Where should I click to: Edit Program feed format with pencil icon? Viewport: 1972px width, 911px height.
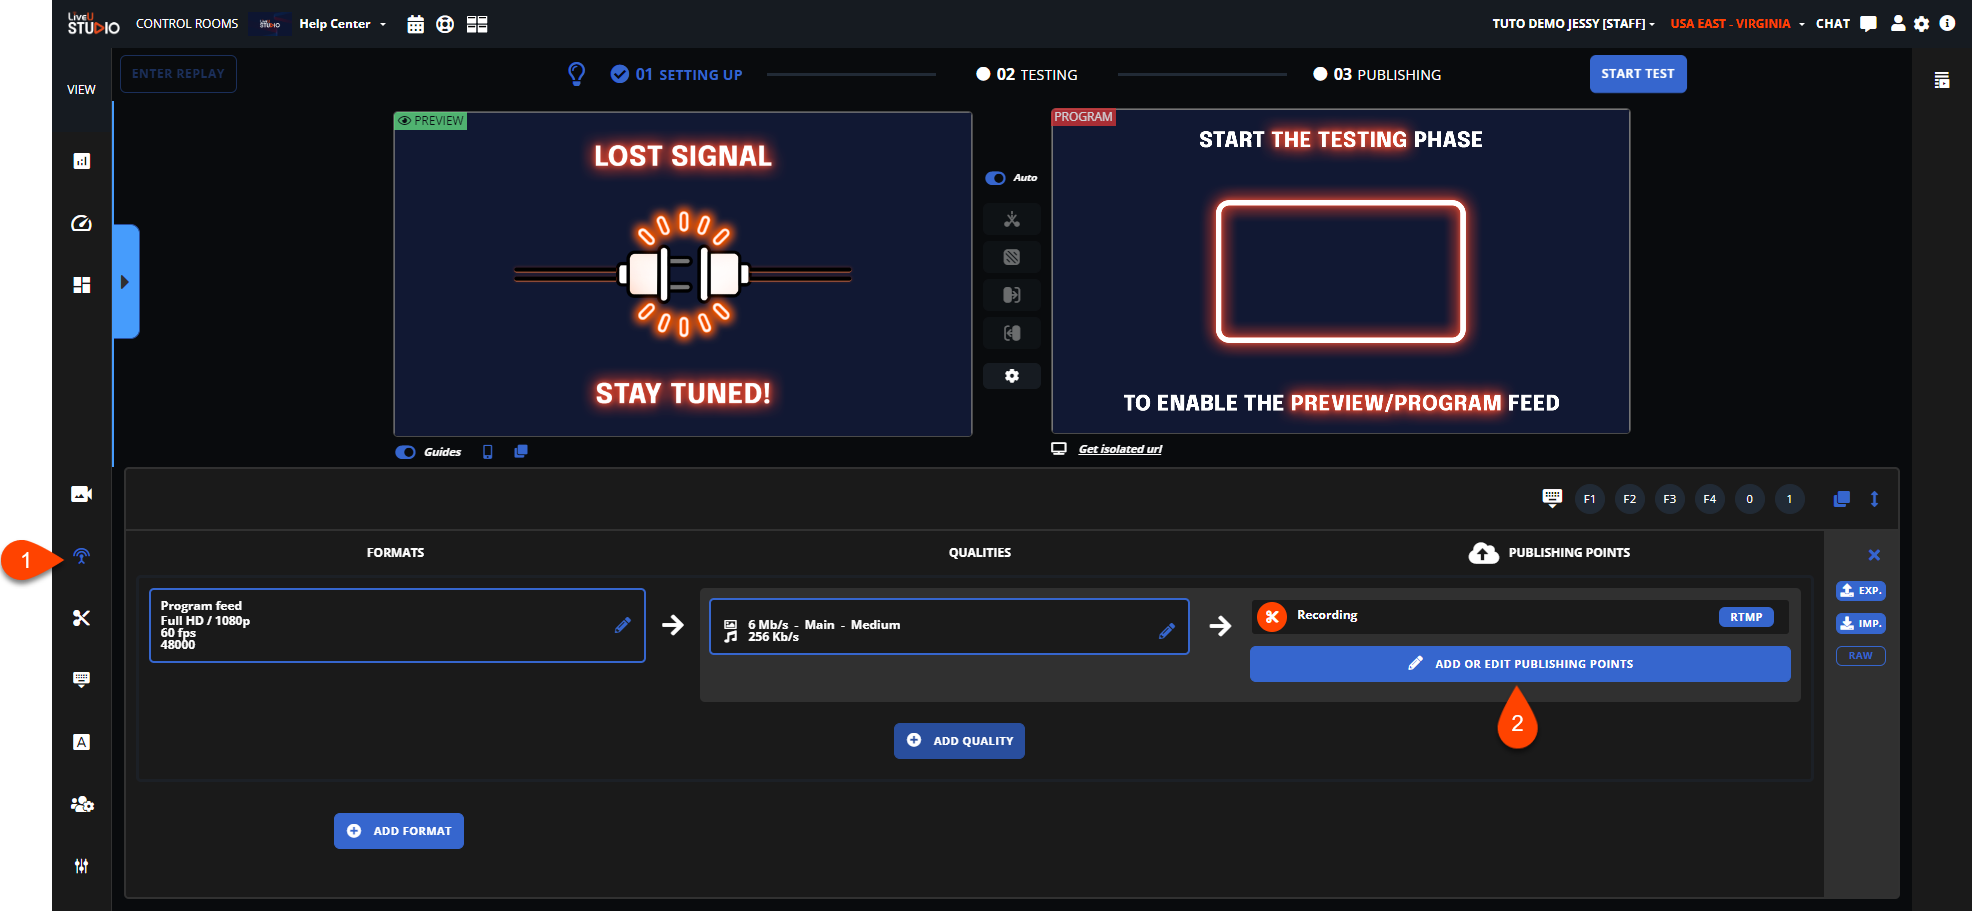(622, 625)
